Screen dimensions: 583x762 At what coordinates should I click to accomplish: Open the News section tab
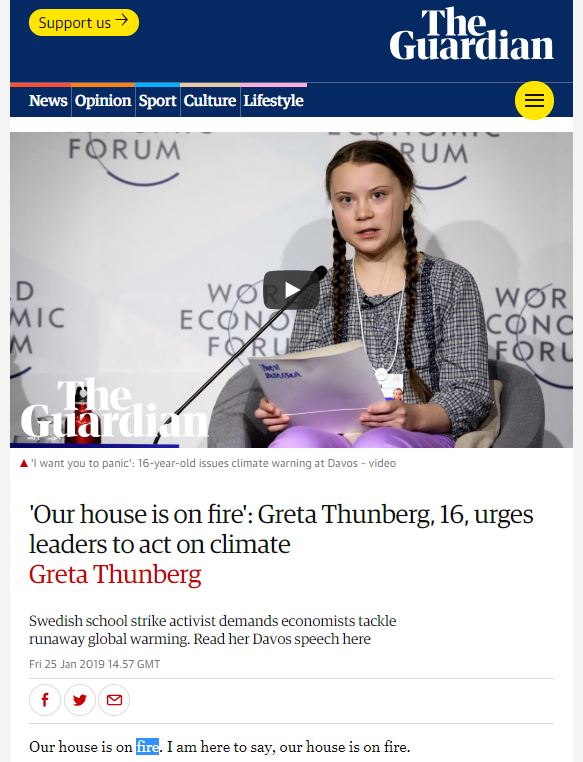48,101
